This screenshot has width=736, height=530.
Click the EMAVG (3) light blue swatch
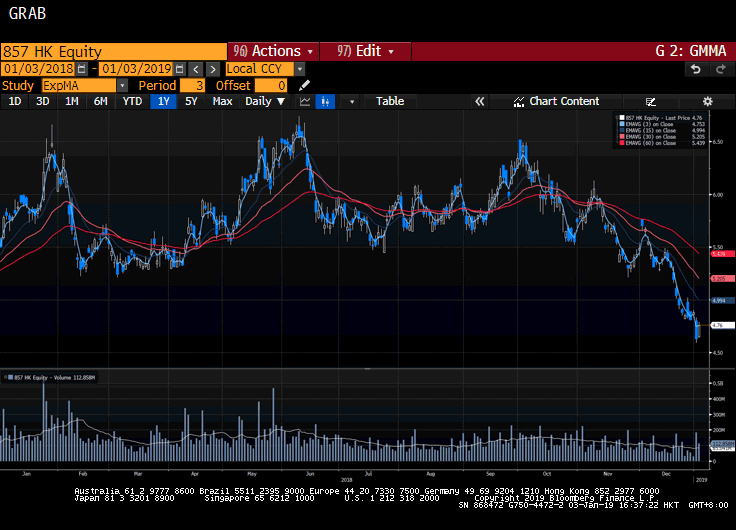tap(622, 124)
